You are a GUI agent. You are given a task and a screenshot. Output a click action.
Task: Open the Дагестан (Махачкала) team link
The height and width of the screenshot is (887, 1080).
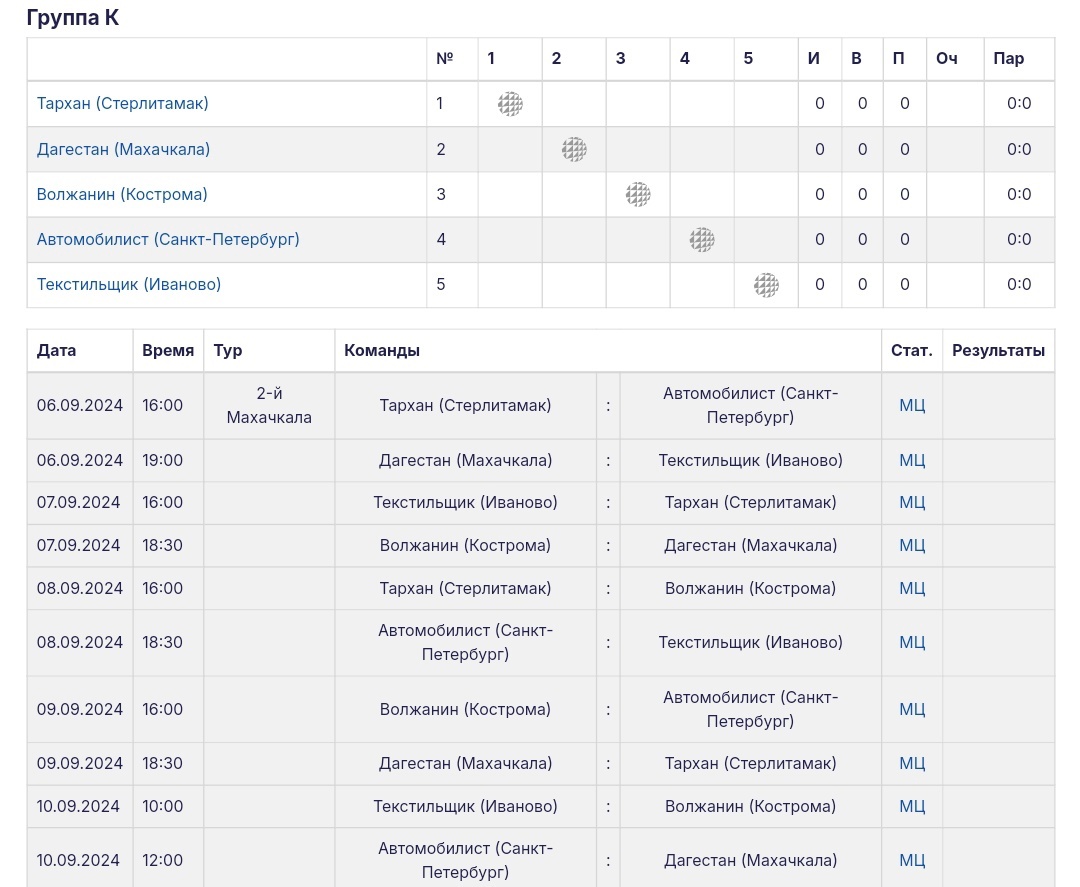[123, 149]
